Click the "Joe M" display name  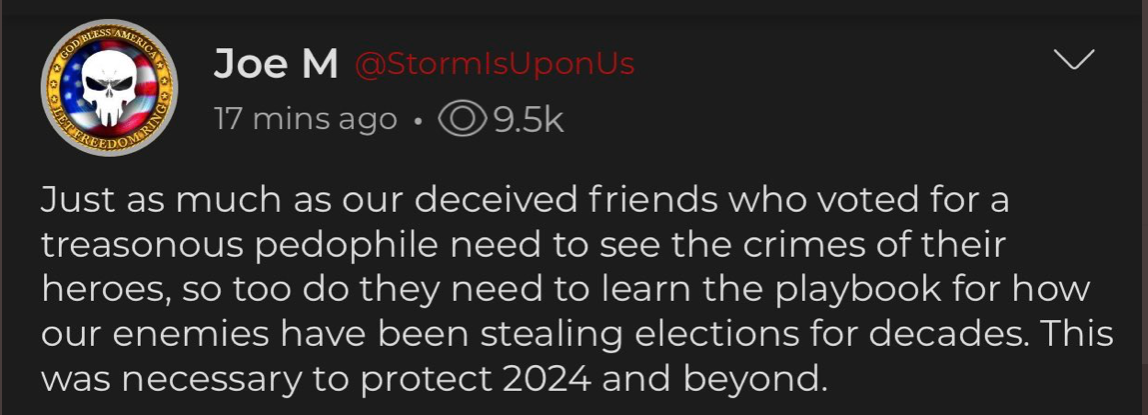click(275, 65)
